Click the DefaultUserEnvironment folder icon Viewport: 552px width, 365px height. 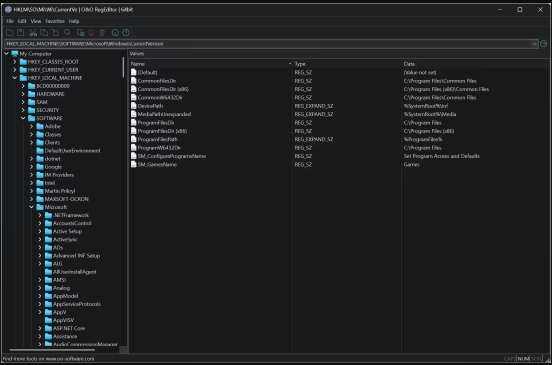pyautogui.click(x=40, y=151)
